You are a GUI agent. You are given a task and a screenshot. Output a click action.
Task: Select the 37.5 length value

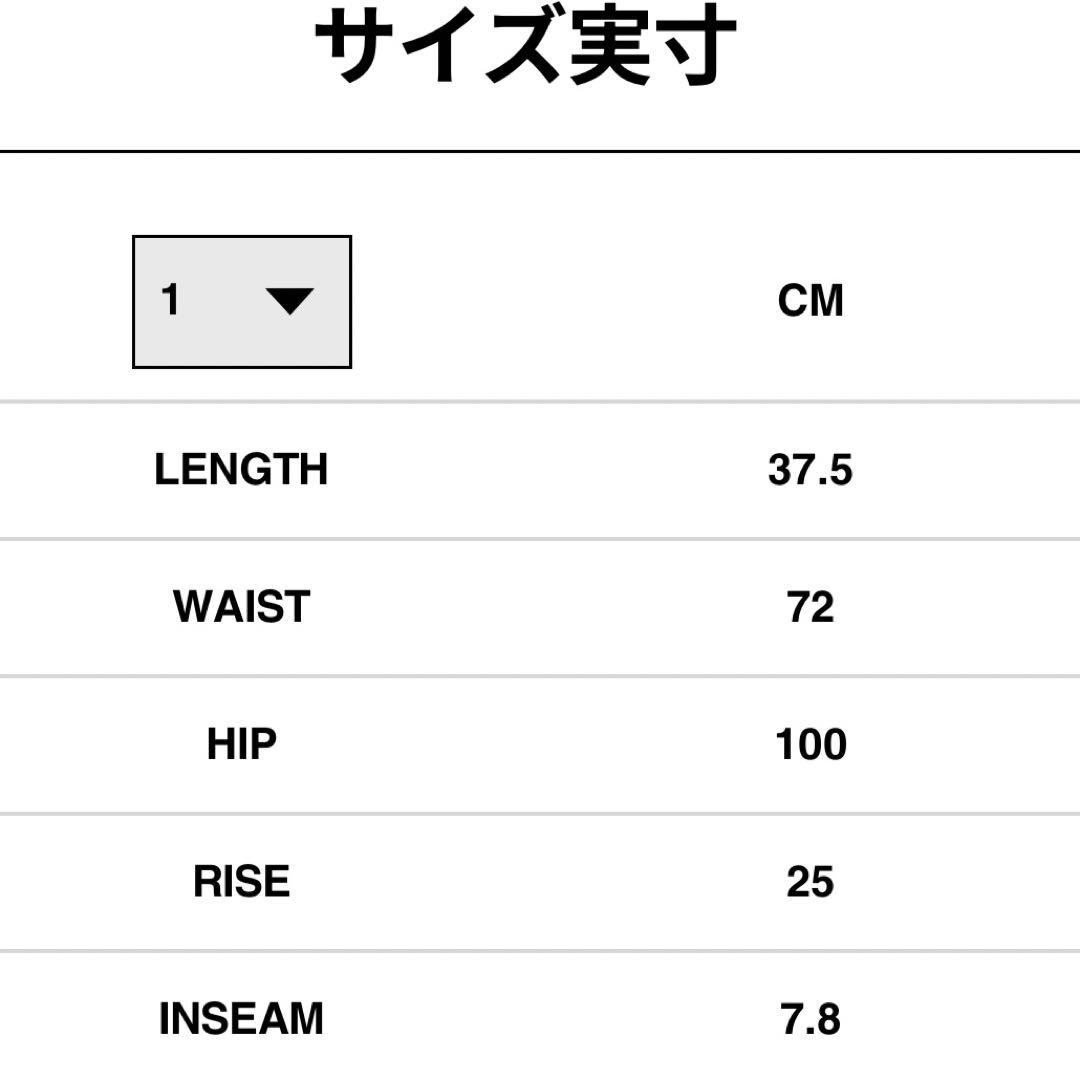pyautogui.click(x=810, y=469)
